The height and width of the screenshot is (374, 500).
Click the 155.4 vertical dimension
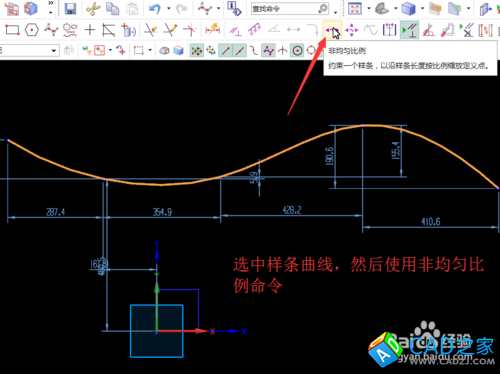(396, 150)
